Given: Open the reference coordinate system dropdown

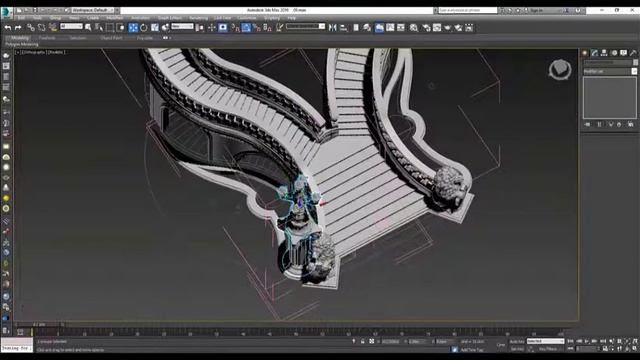Looking at the screenshot, I should 182,27.
